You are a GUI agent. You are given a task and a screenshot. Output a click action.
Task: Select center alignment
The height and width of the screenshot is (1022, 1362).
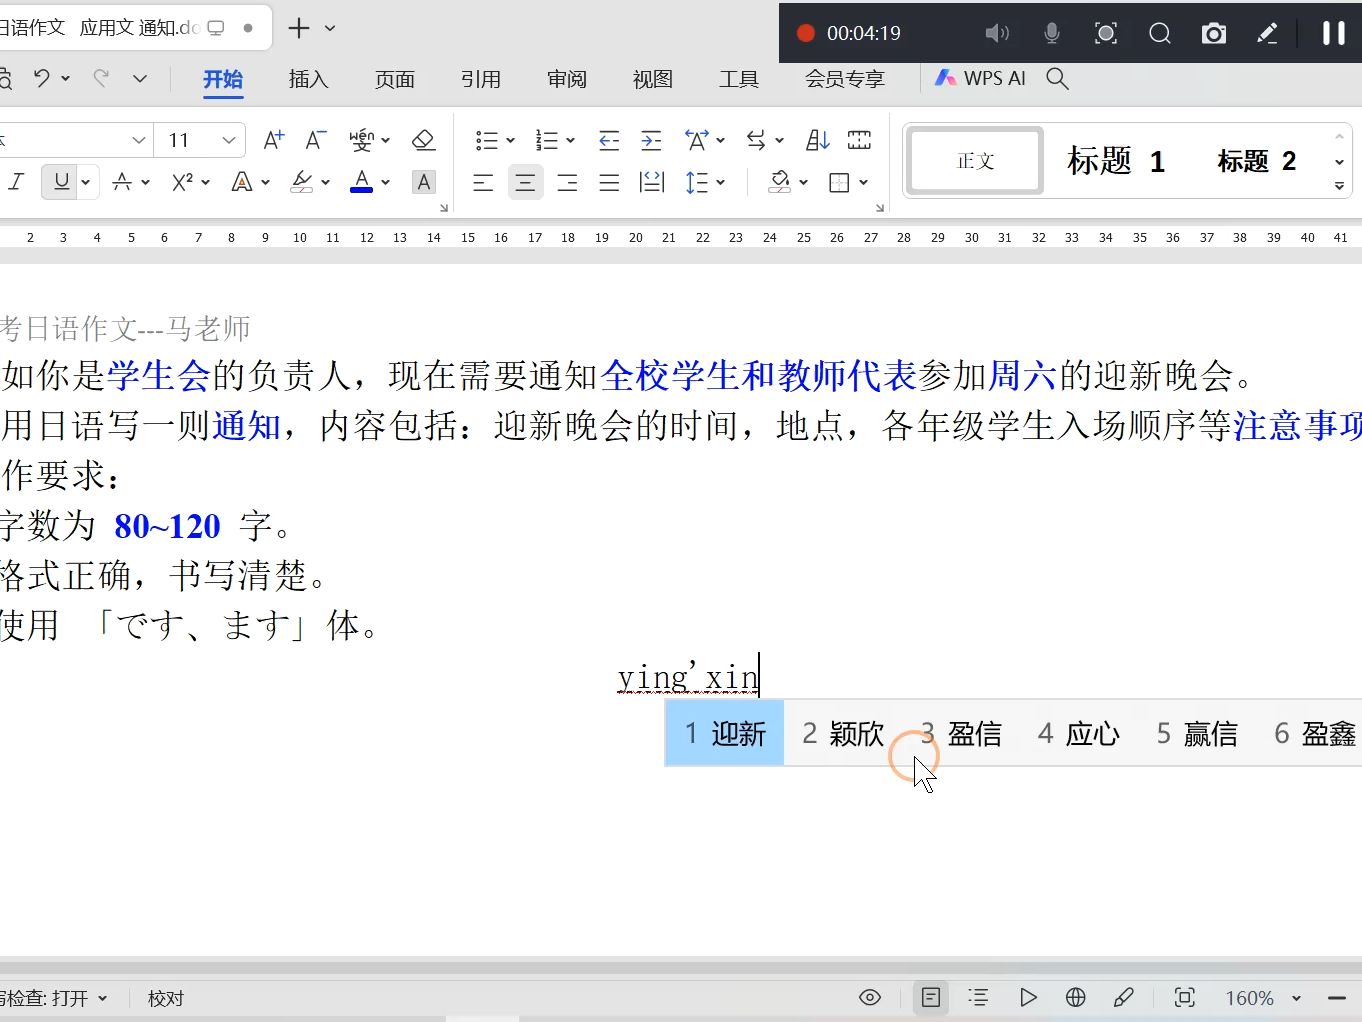(x=525, y=182)
